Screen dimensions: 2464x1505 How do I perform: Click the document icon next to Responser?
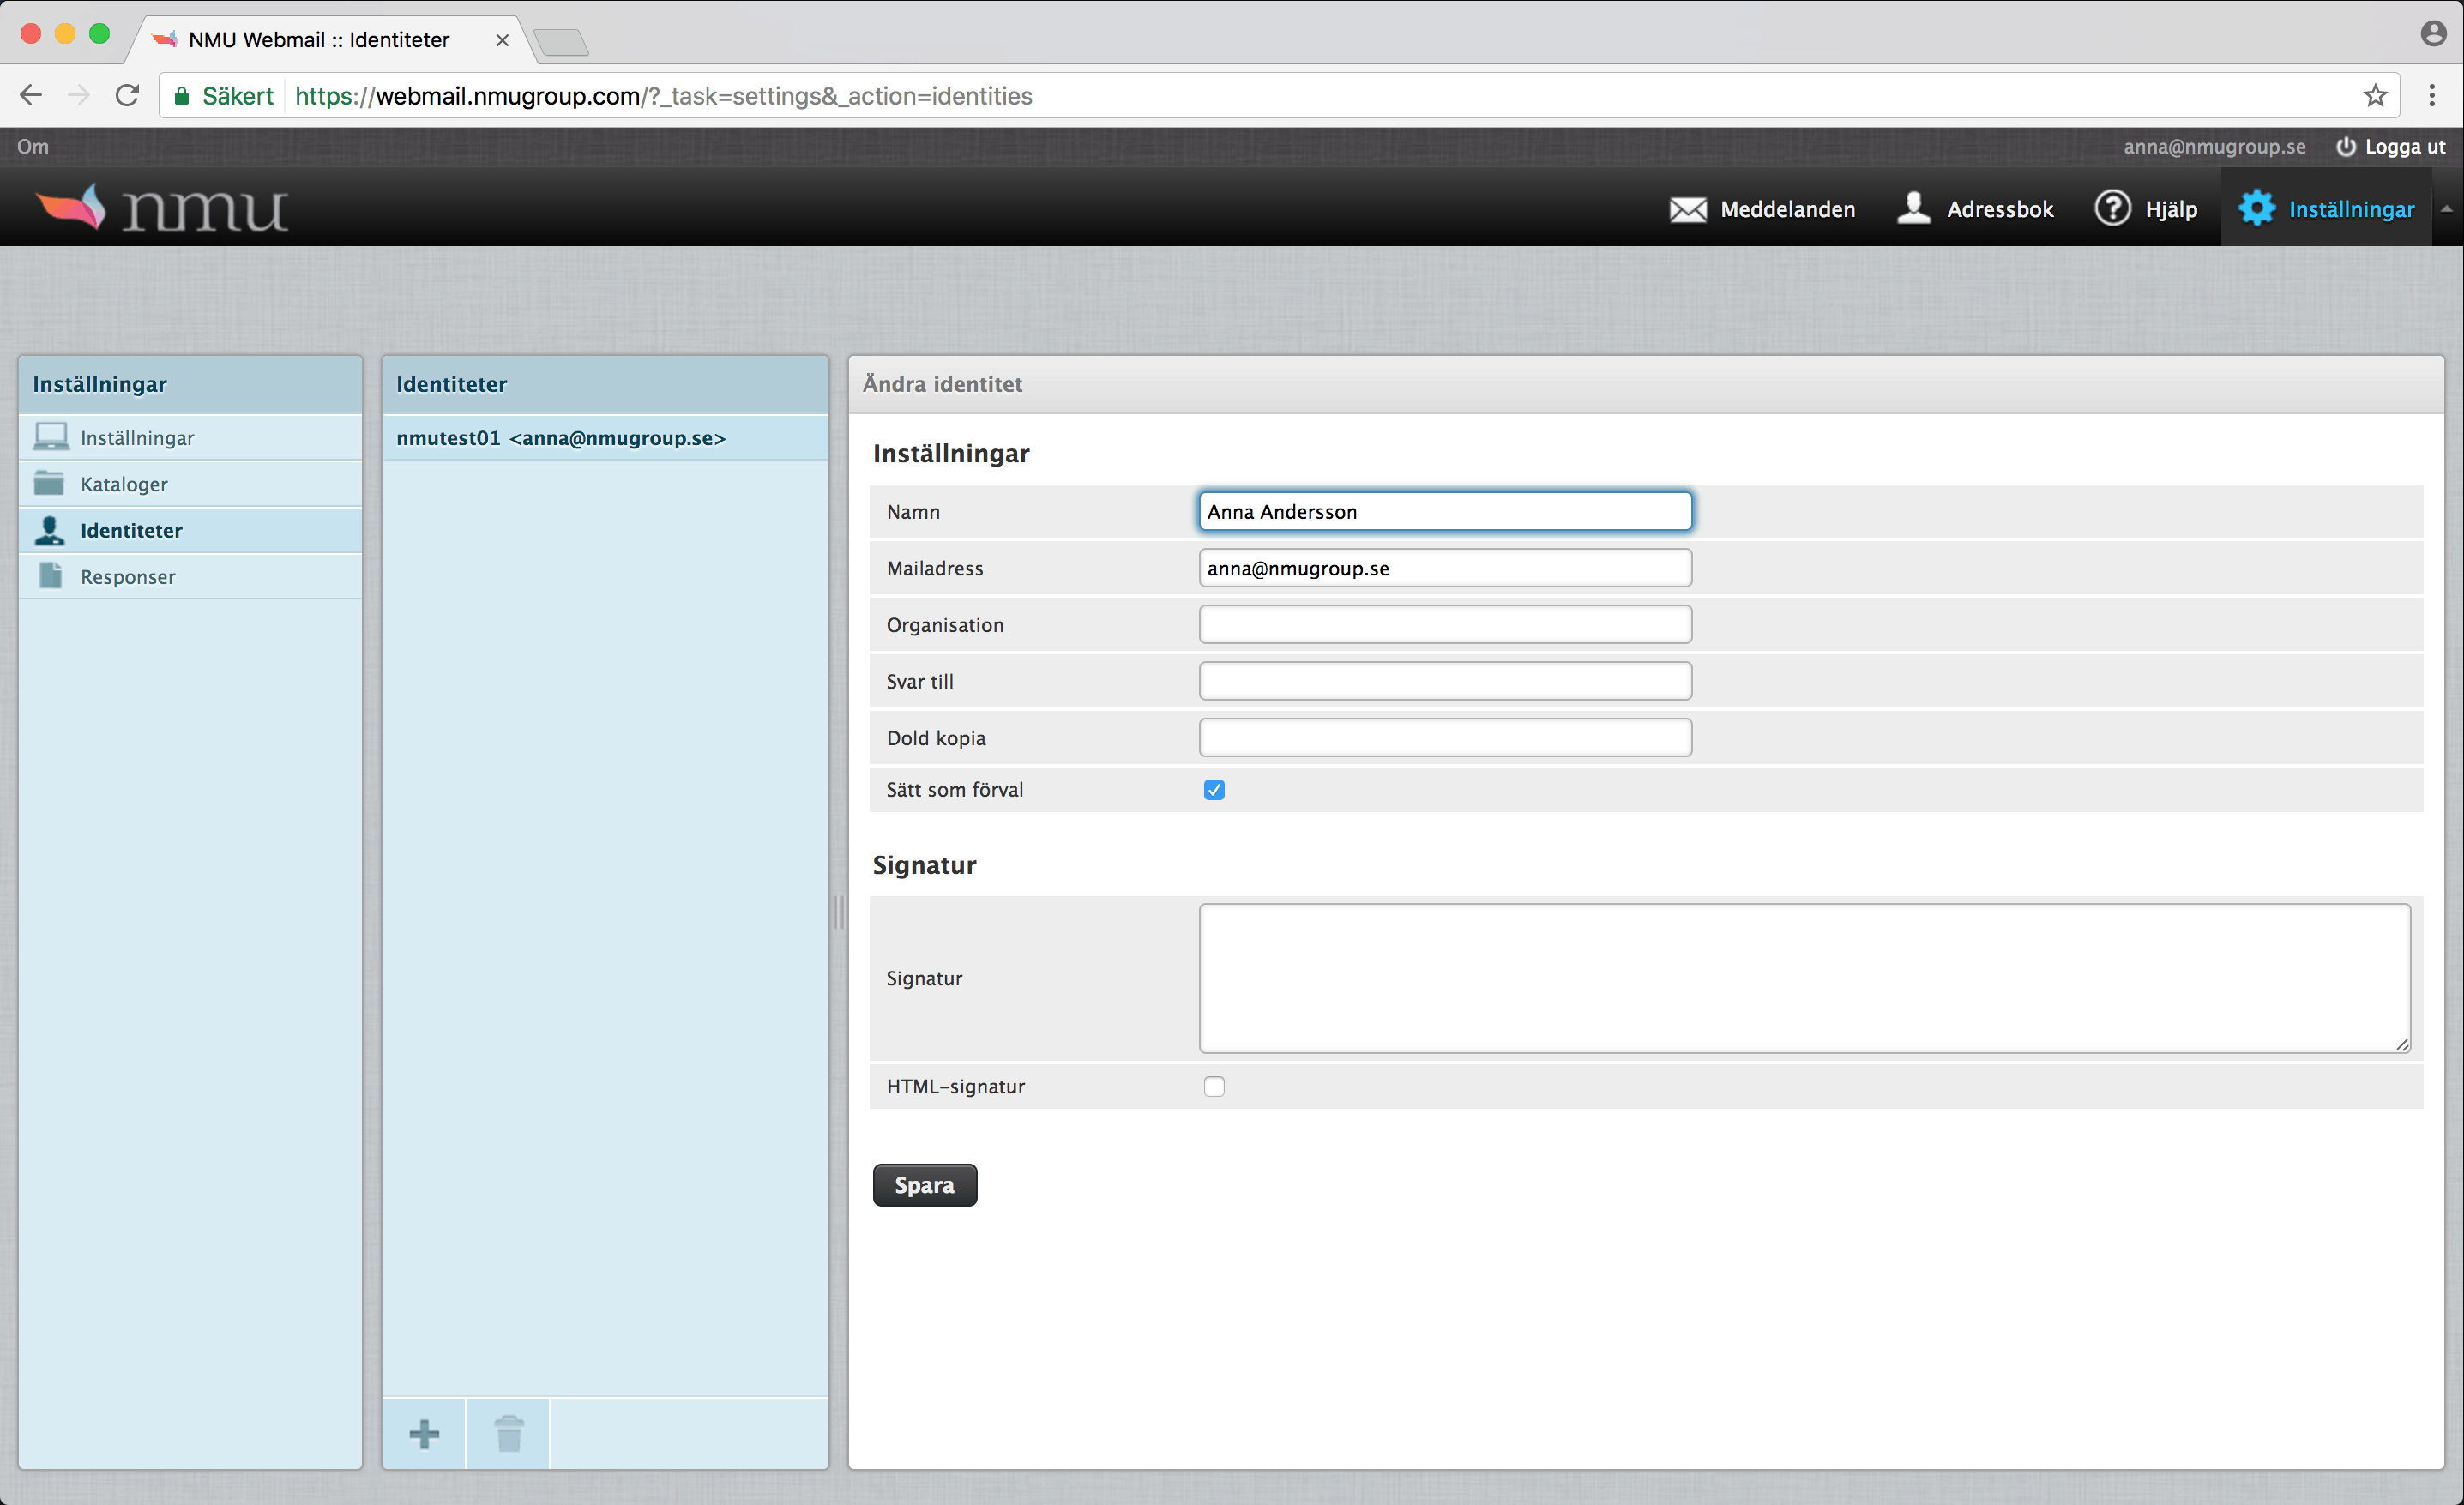[x=50, y=576]
